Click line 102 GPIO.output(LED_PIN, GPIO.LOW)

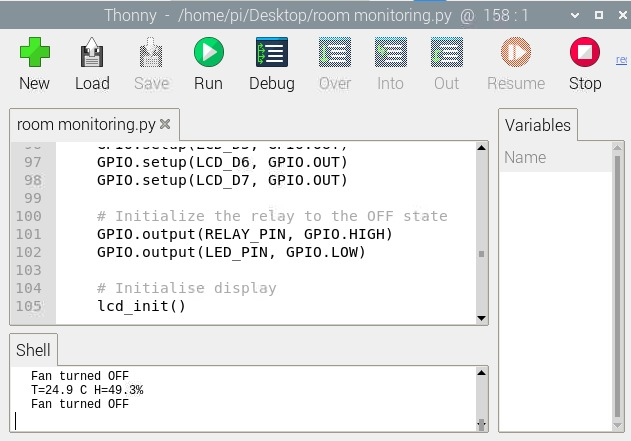[x=231, y=252]
